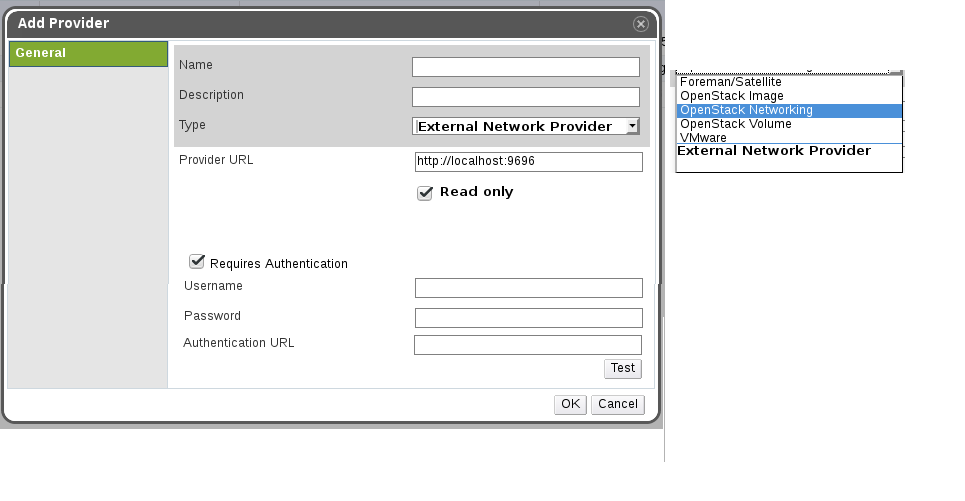Click the Authentication URL field
This screenshot has height=501, width=965.
tap(528, 345)
